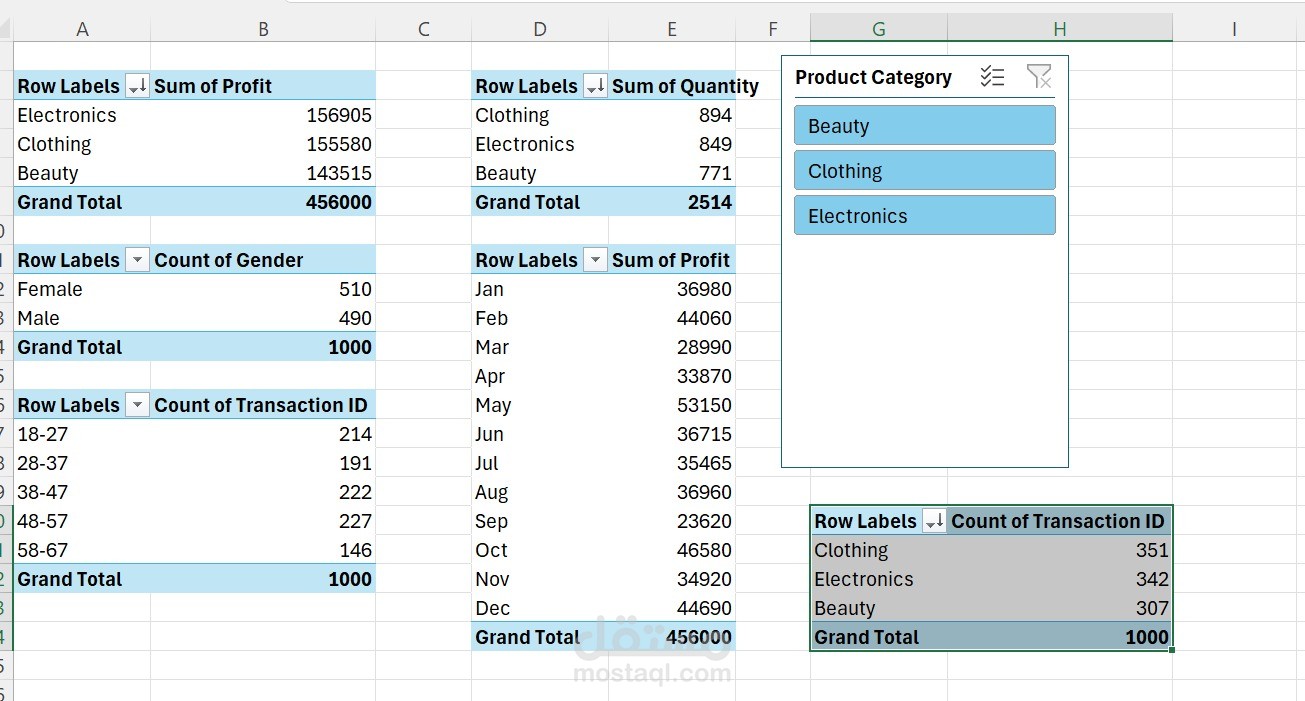Select the column A header
Screen dimensions: 1305x701
click(82, 29)
